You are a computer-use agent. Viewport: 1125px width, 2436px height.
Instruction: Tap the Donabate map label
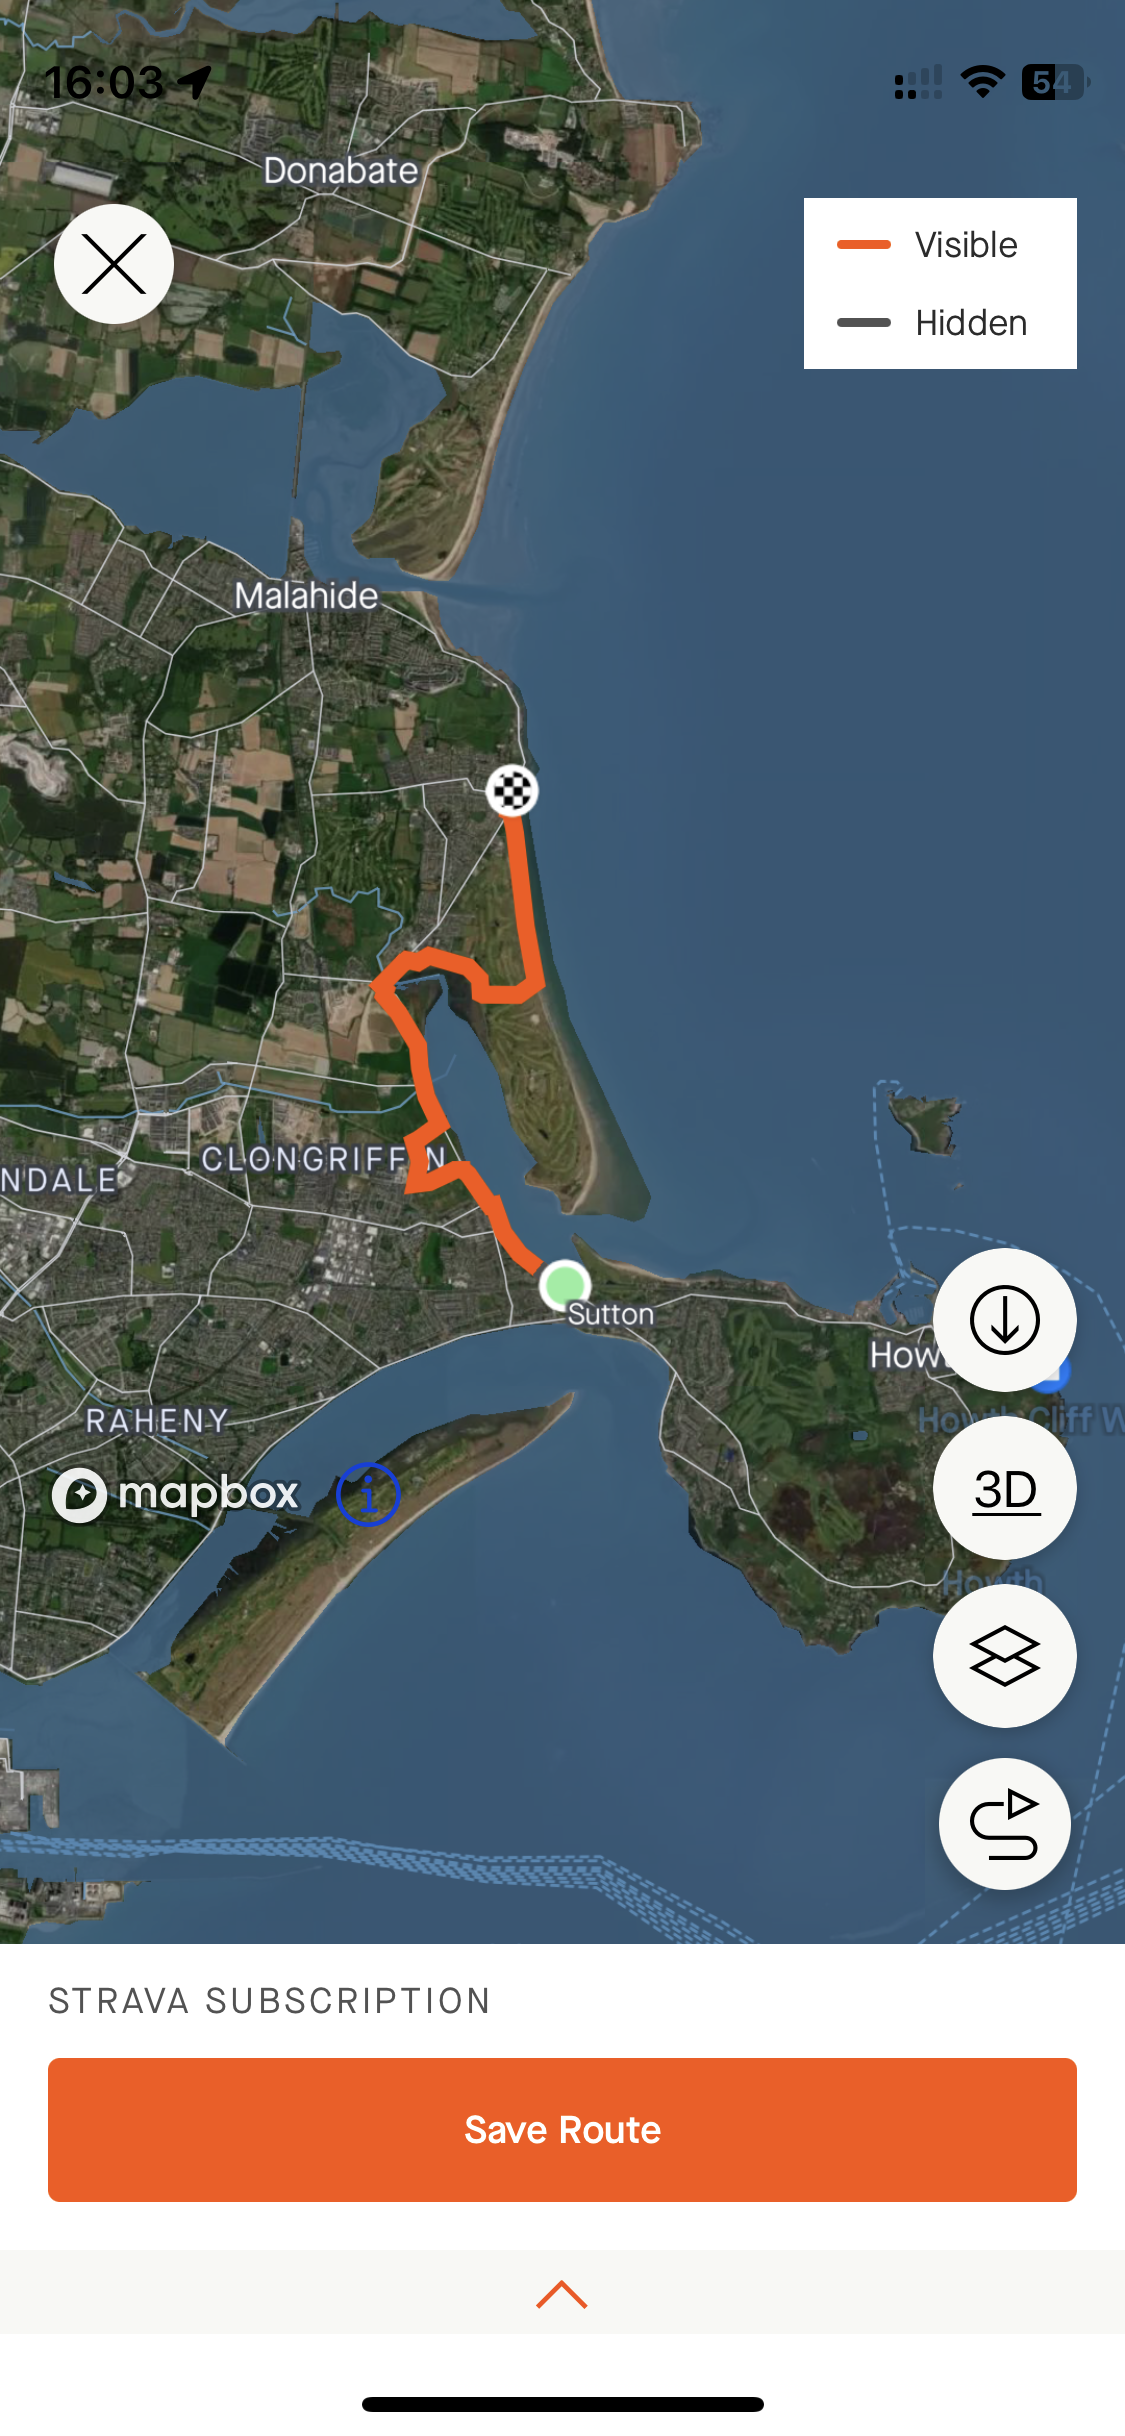(x=341, y=171)
